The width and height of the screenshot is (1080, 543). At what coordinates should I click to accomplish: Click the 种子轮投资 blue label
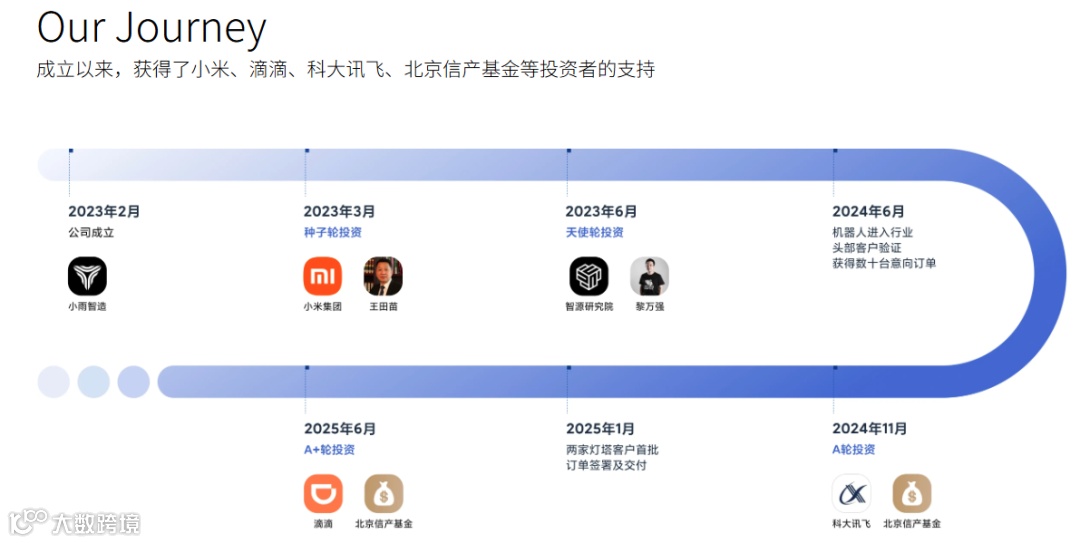[333, 232]
